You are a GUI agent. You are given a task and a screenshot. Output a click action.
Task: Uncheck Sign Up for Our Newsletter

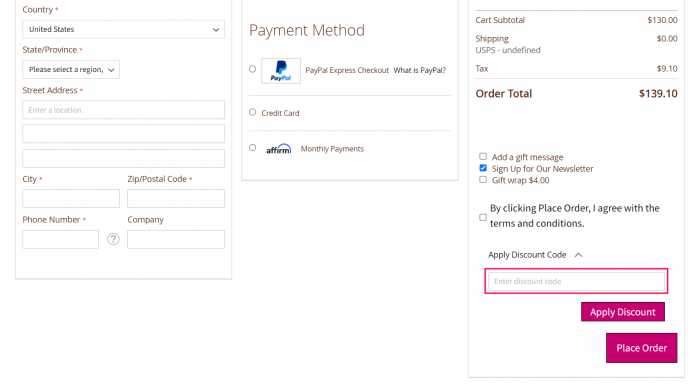[483, 168]
